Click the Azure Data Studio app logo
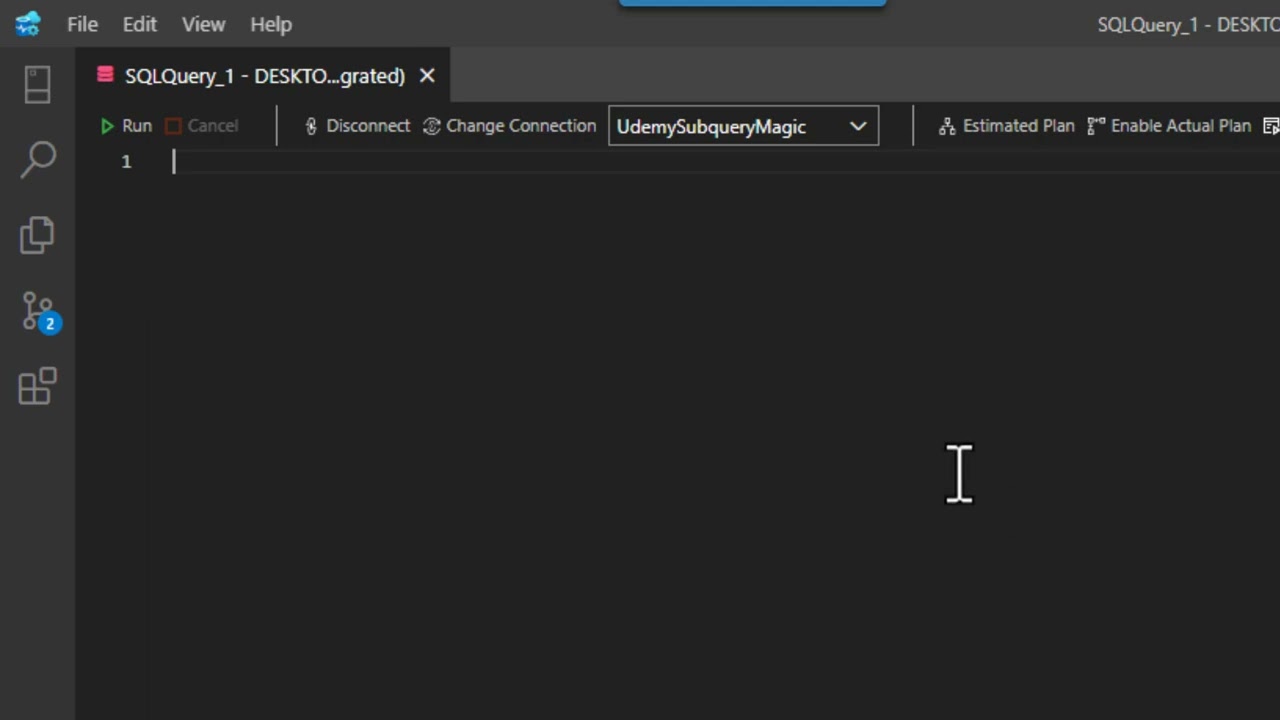The height and width of the screenshot is (720, 1280). 27,23
